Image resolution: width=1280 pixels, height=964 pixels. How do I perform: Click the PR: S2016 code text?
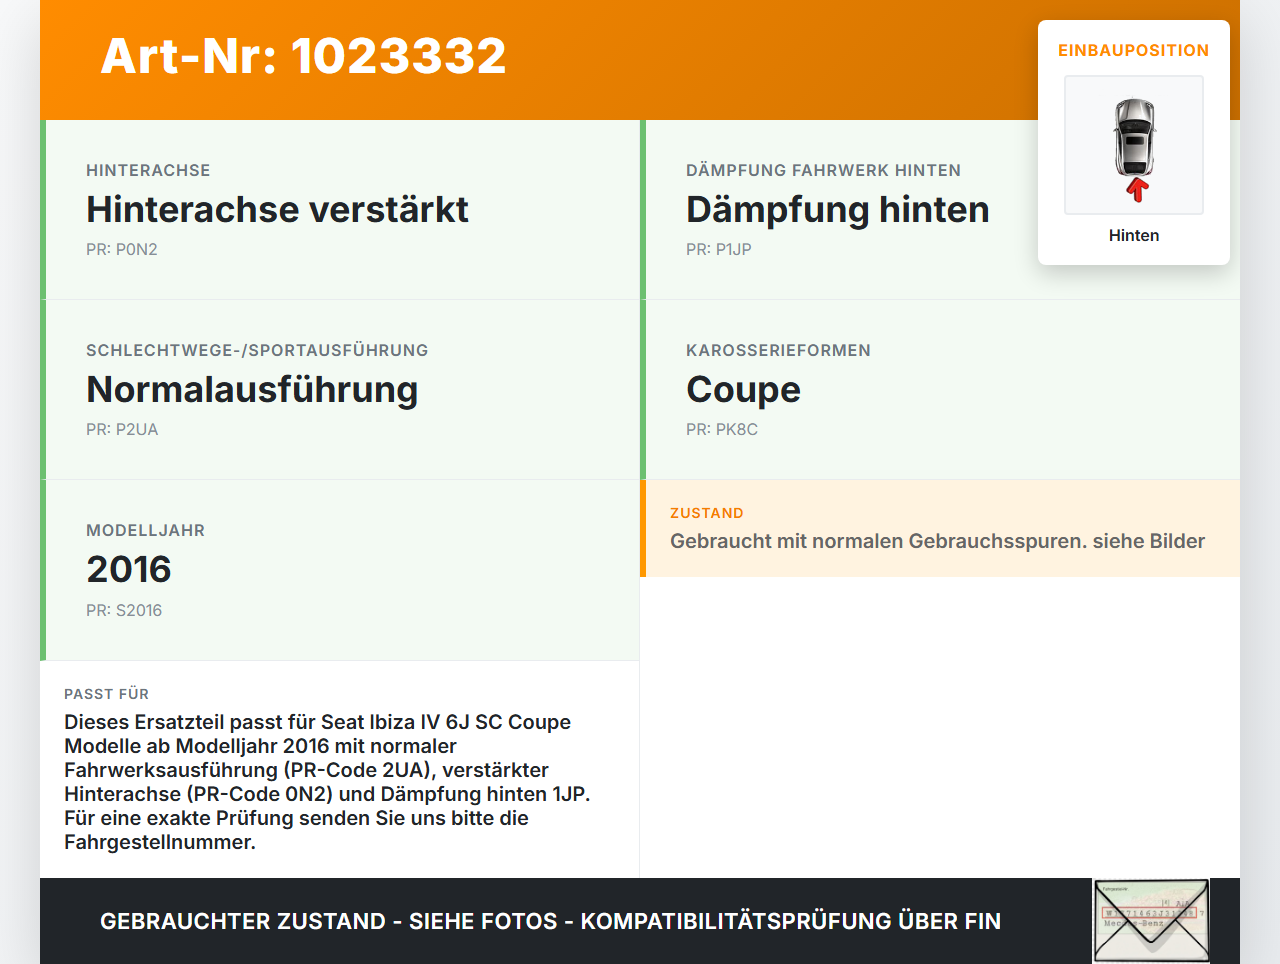124,610
